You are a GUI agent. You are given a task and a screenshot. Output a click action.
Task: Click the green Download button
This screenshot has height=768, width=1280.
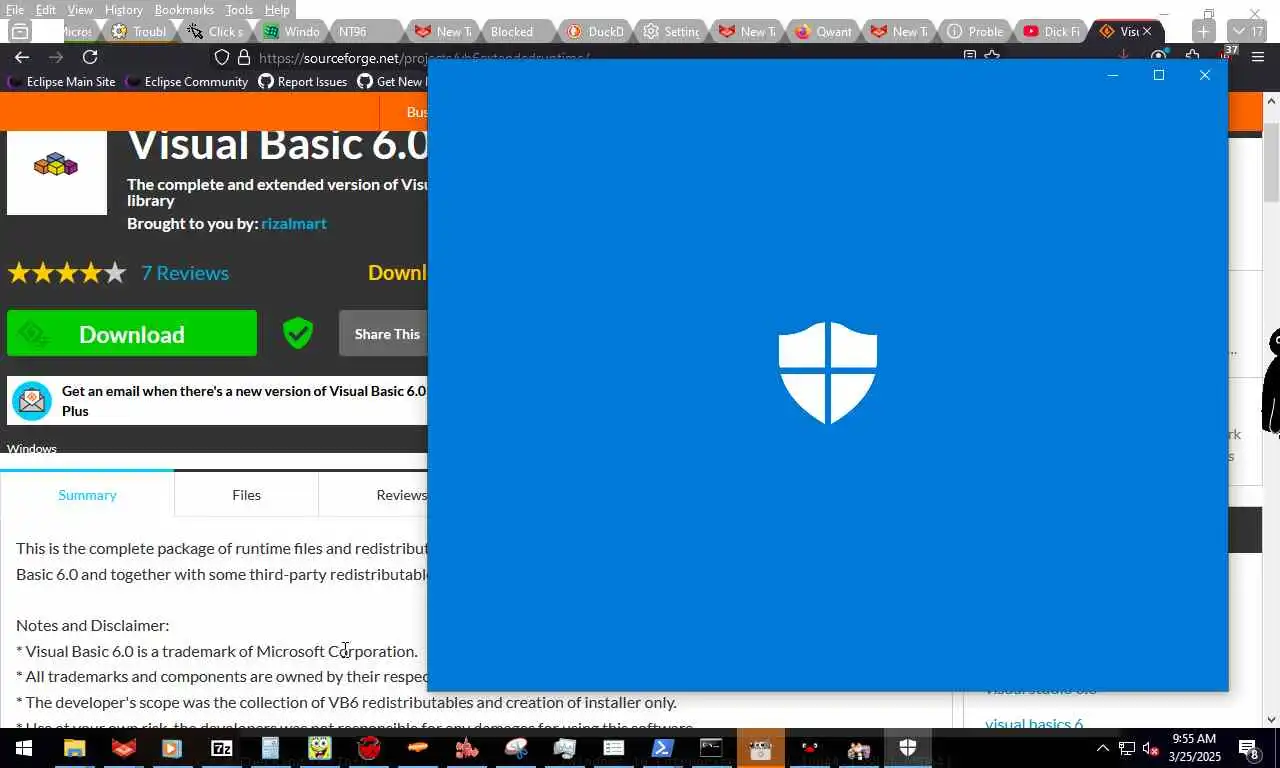pyautogui.click(x=132, y=334)
